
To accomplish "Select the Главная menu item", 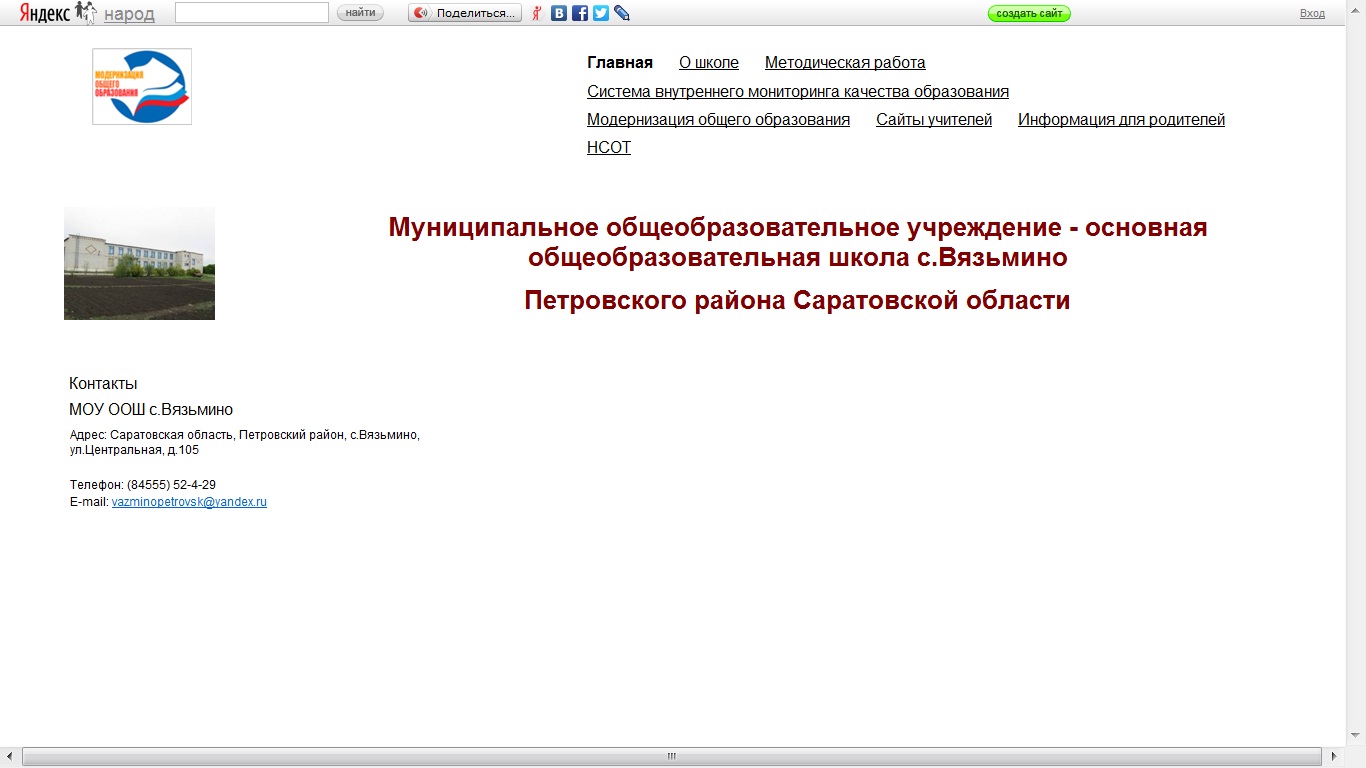I will tap(620, 63).
